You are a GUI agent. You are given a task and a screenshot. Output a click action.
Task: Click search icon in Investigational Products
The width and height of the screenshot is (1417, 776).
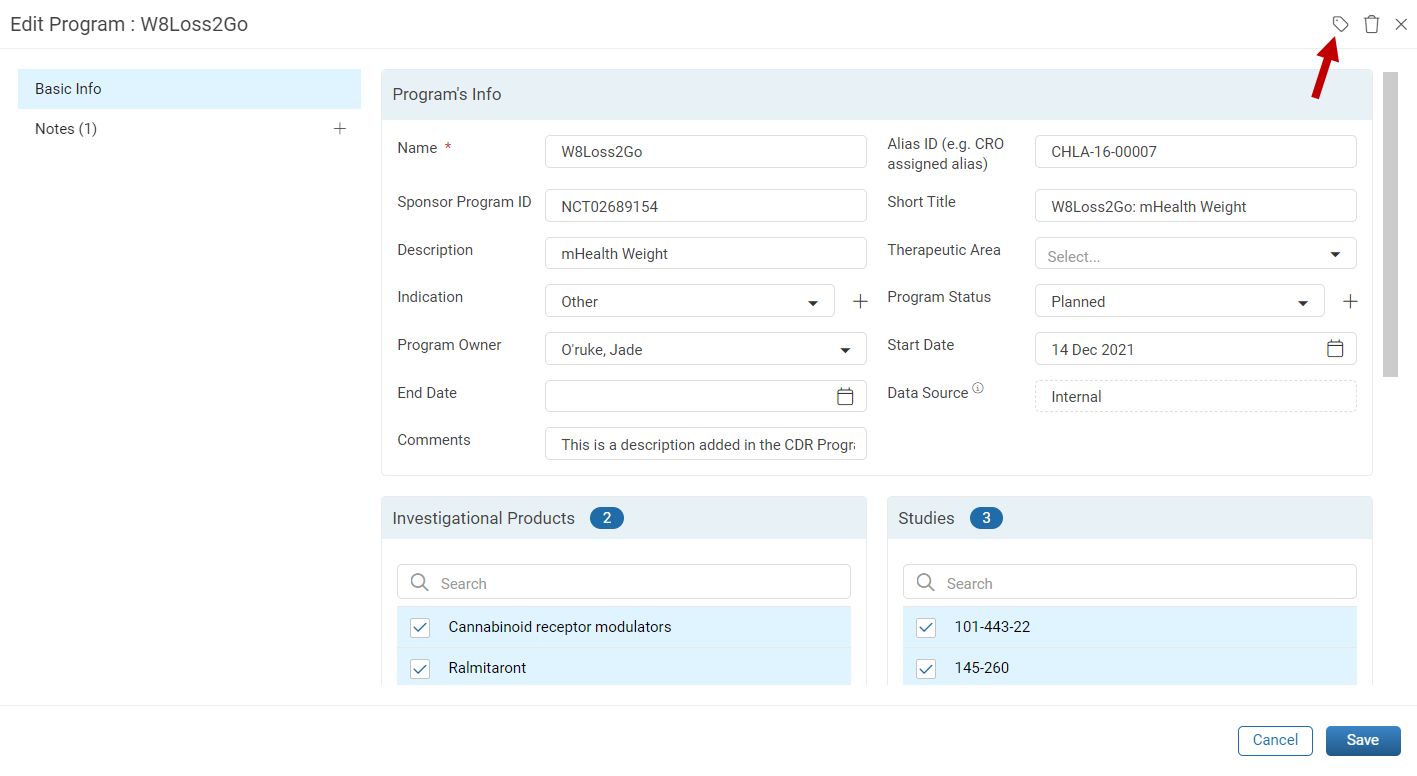tap(420, 582)
